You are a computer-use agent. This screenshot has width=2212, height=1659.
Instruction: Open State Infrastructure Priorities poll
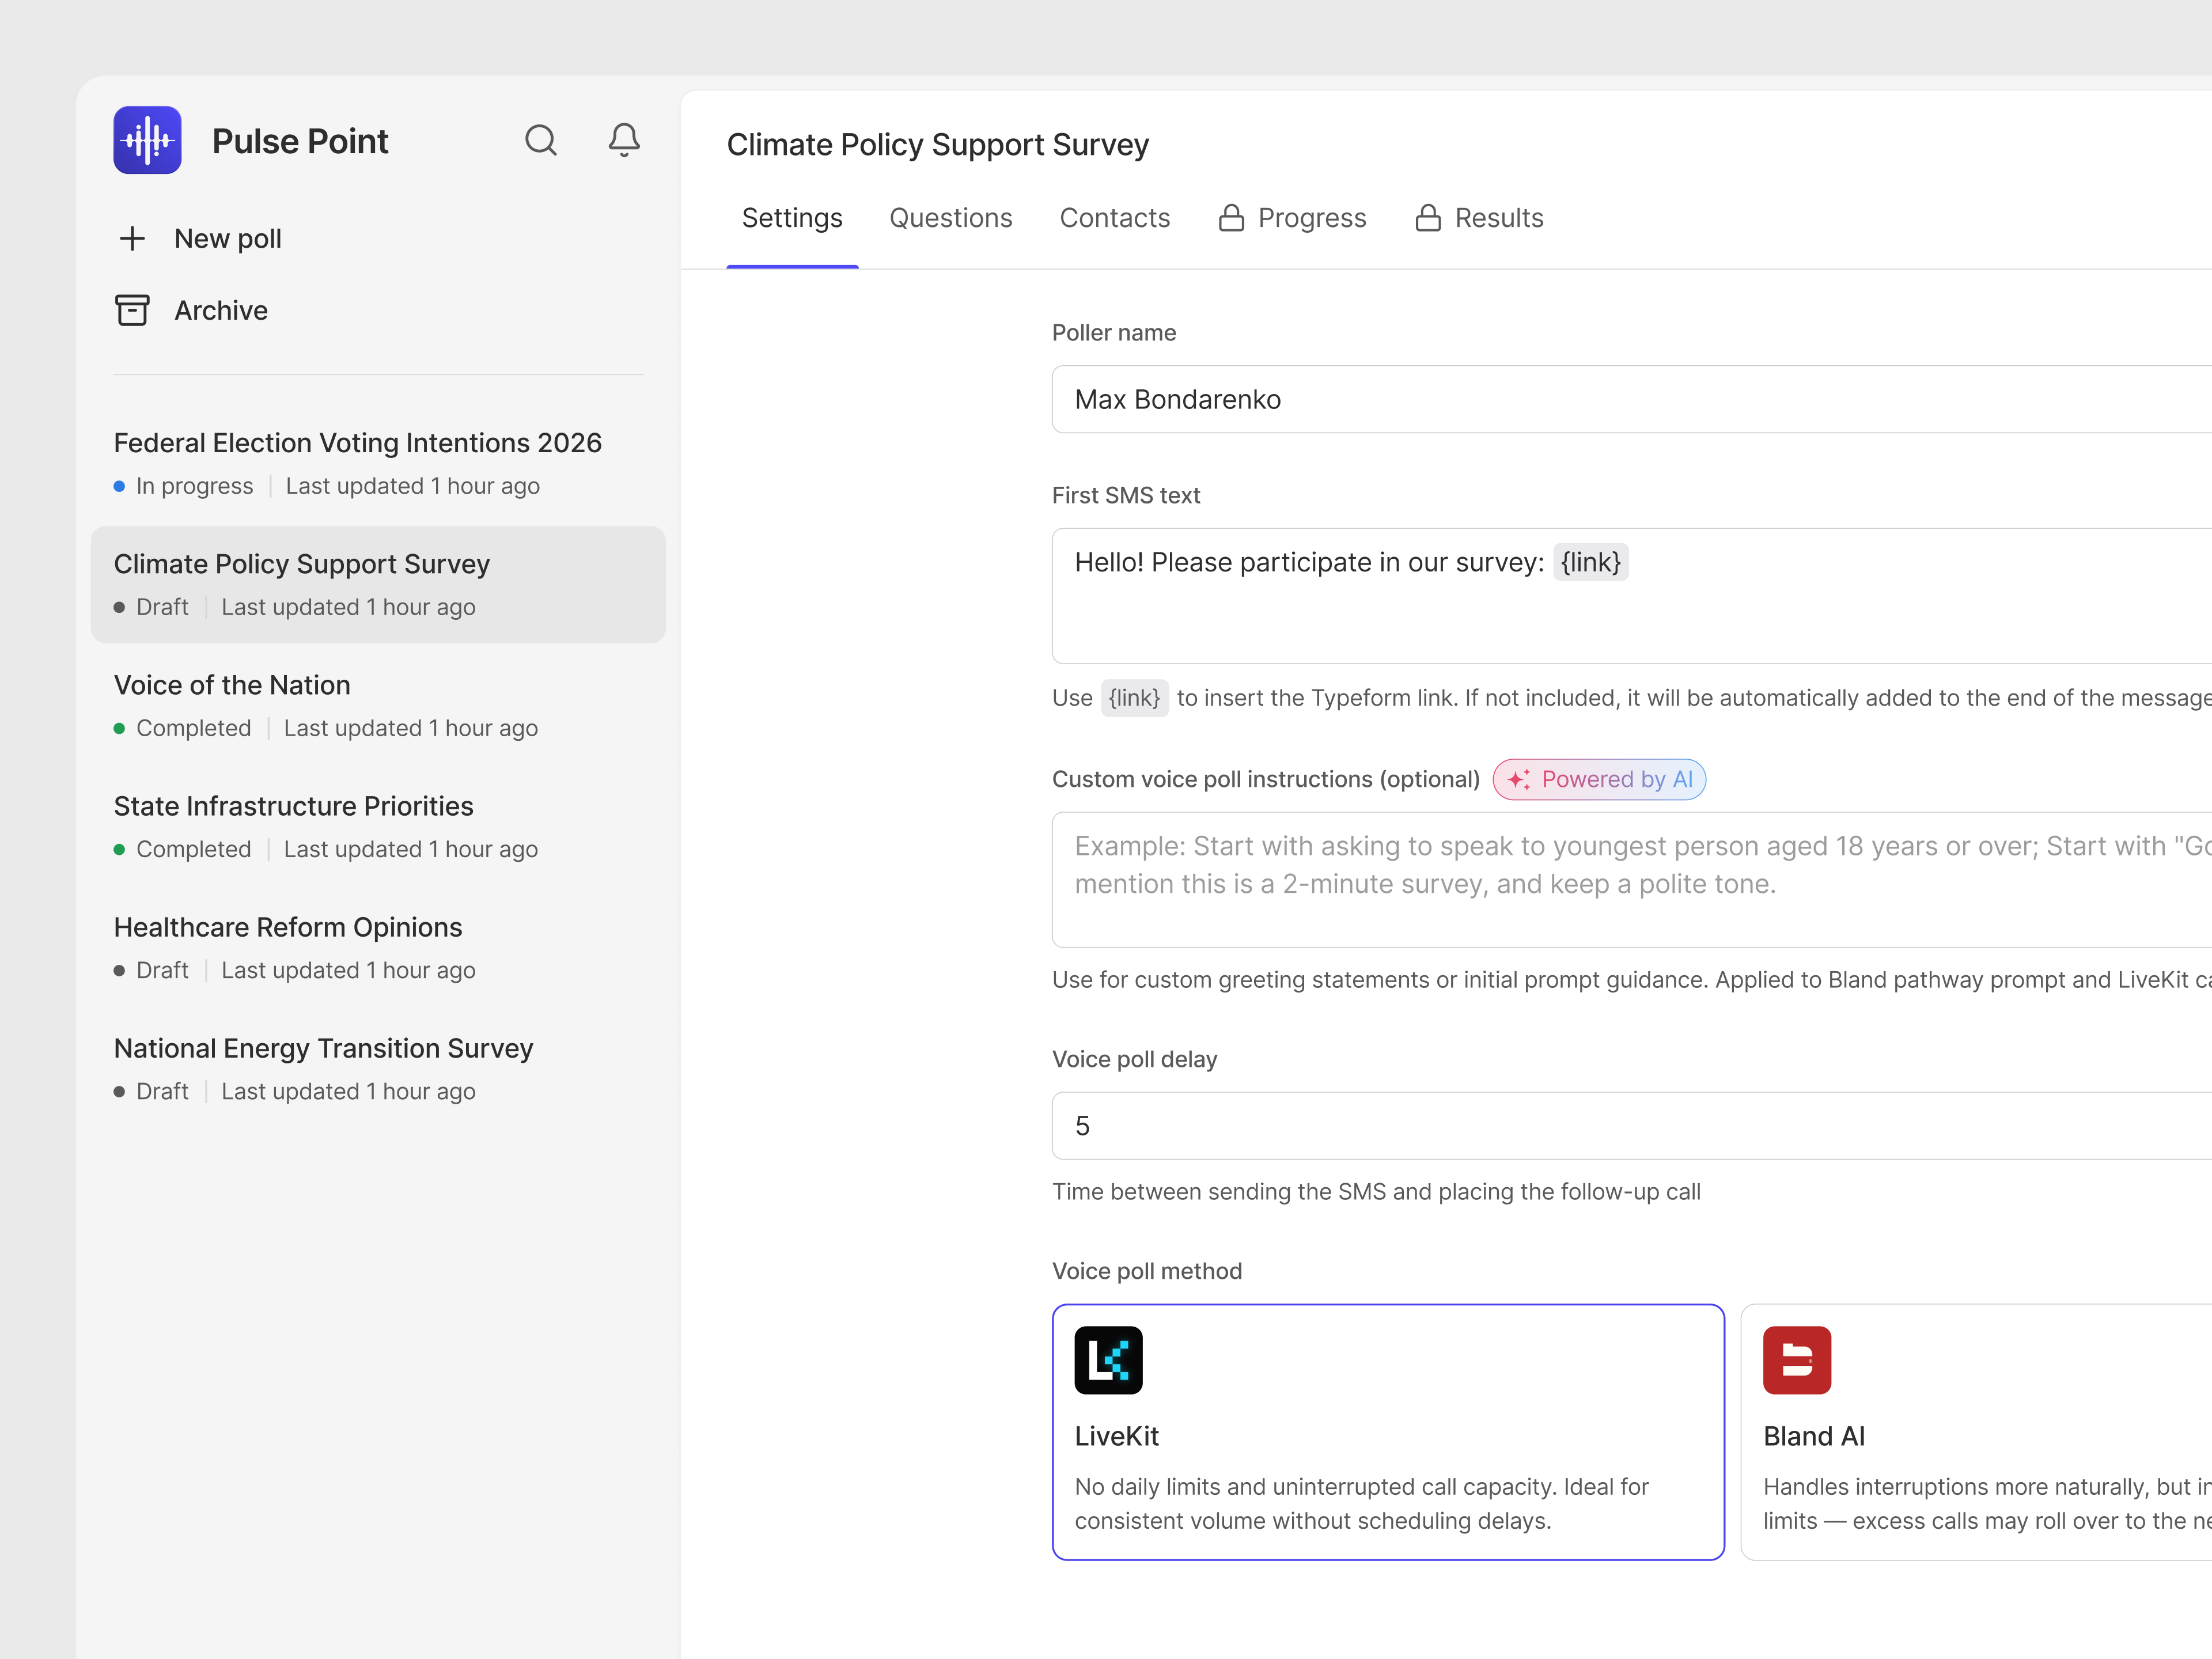coord(378,827)
